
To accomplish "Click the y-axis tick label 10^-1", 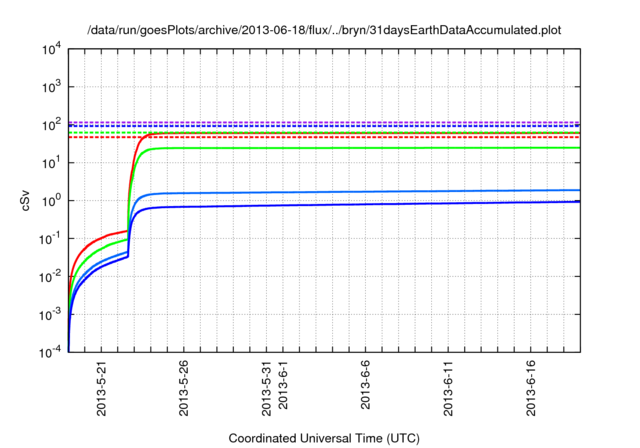I will coord(50,239).
